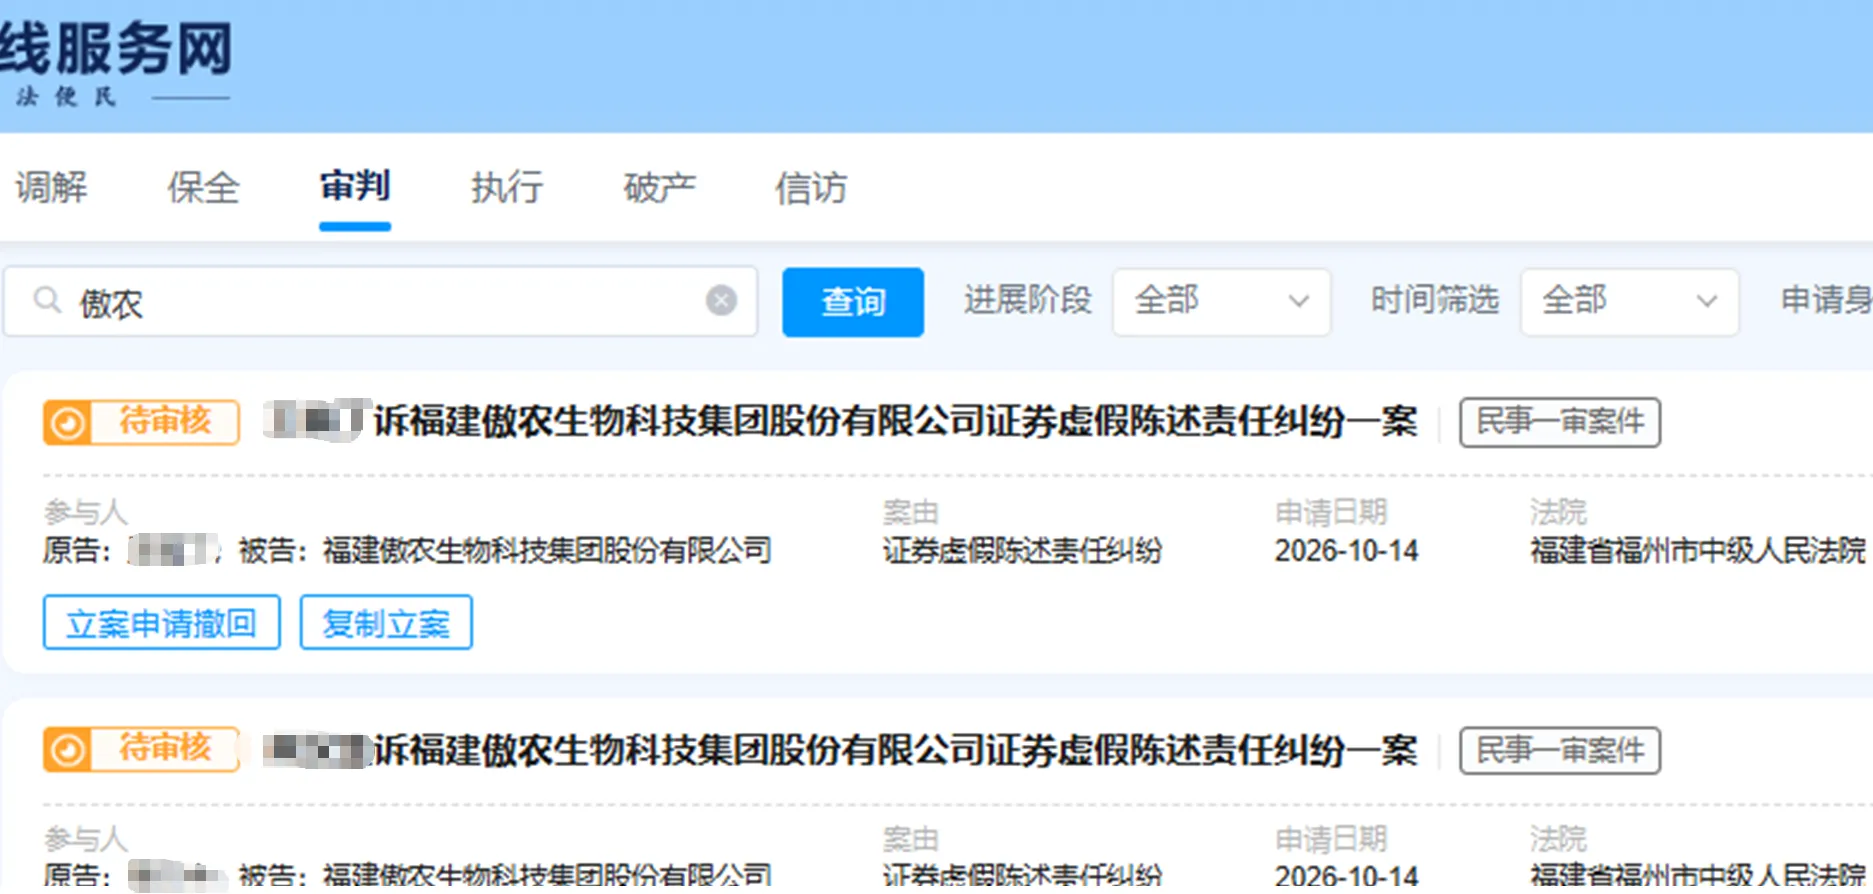Click the first case's 民事一审案件 tag
This screenshot has height=894, width=1873.
(x=1560, y=422)
